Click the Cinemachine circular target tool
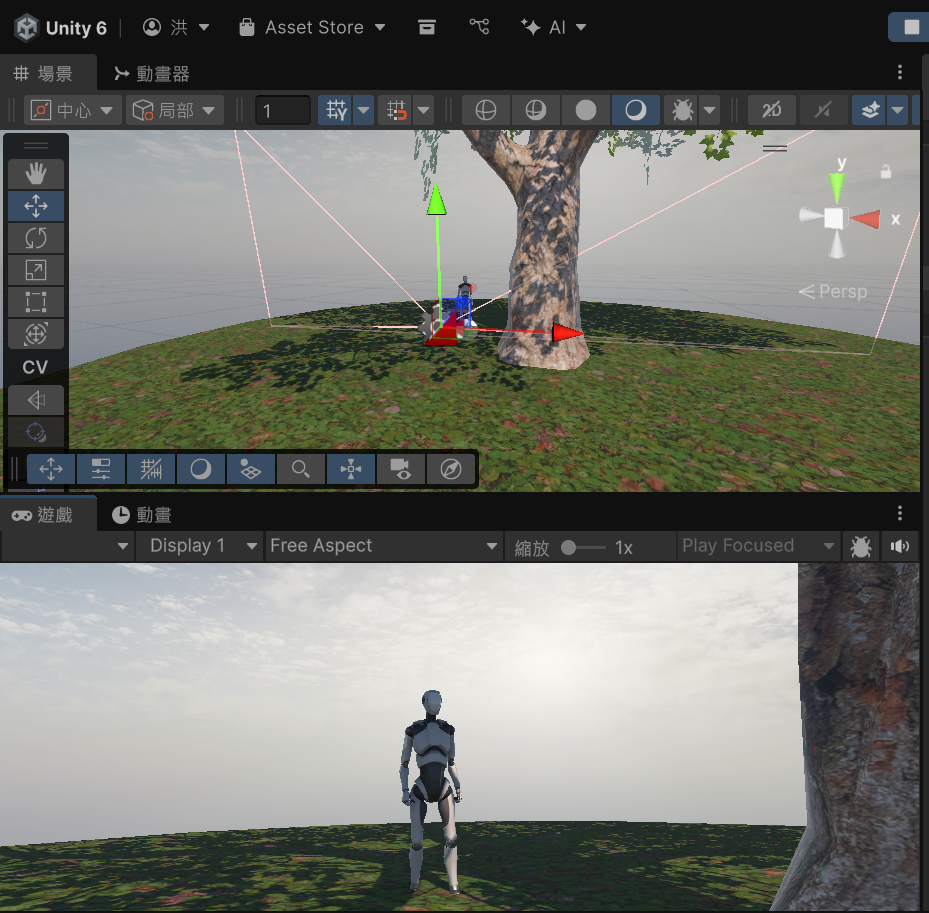The image size is (929, 913). coord(36,432)
